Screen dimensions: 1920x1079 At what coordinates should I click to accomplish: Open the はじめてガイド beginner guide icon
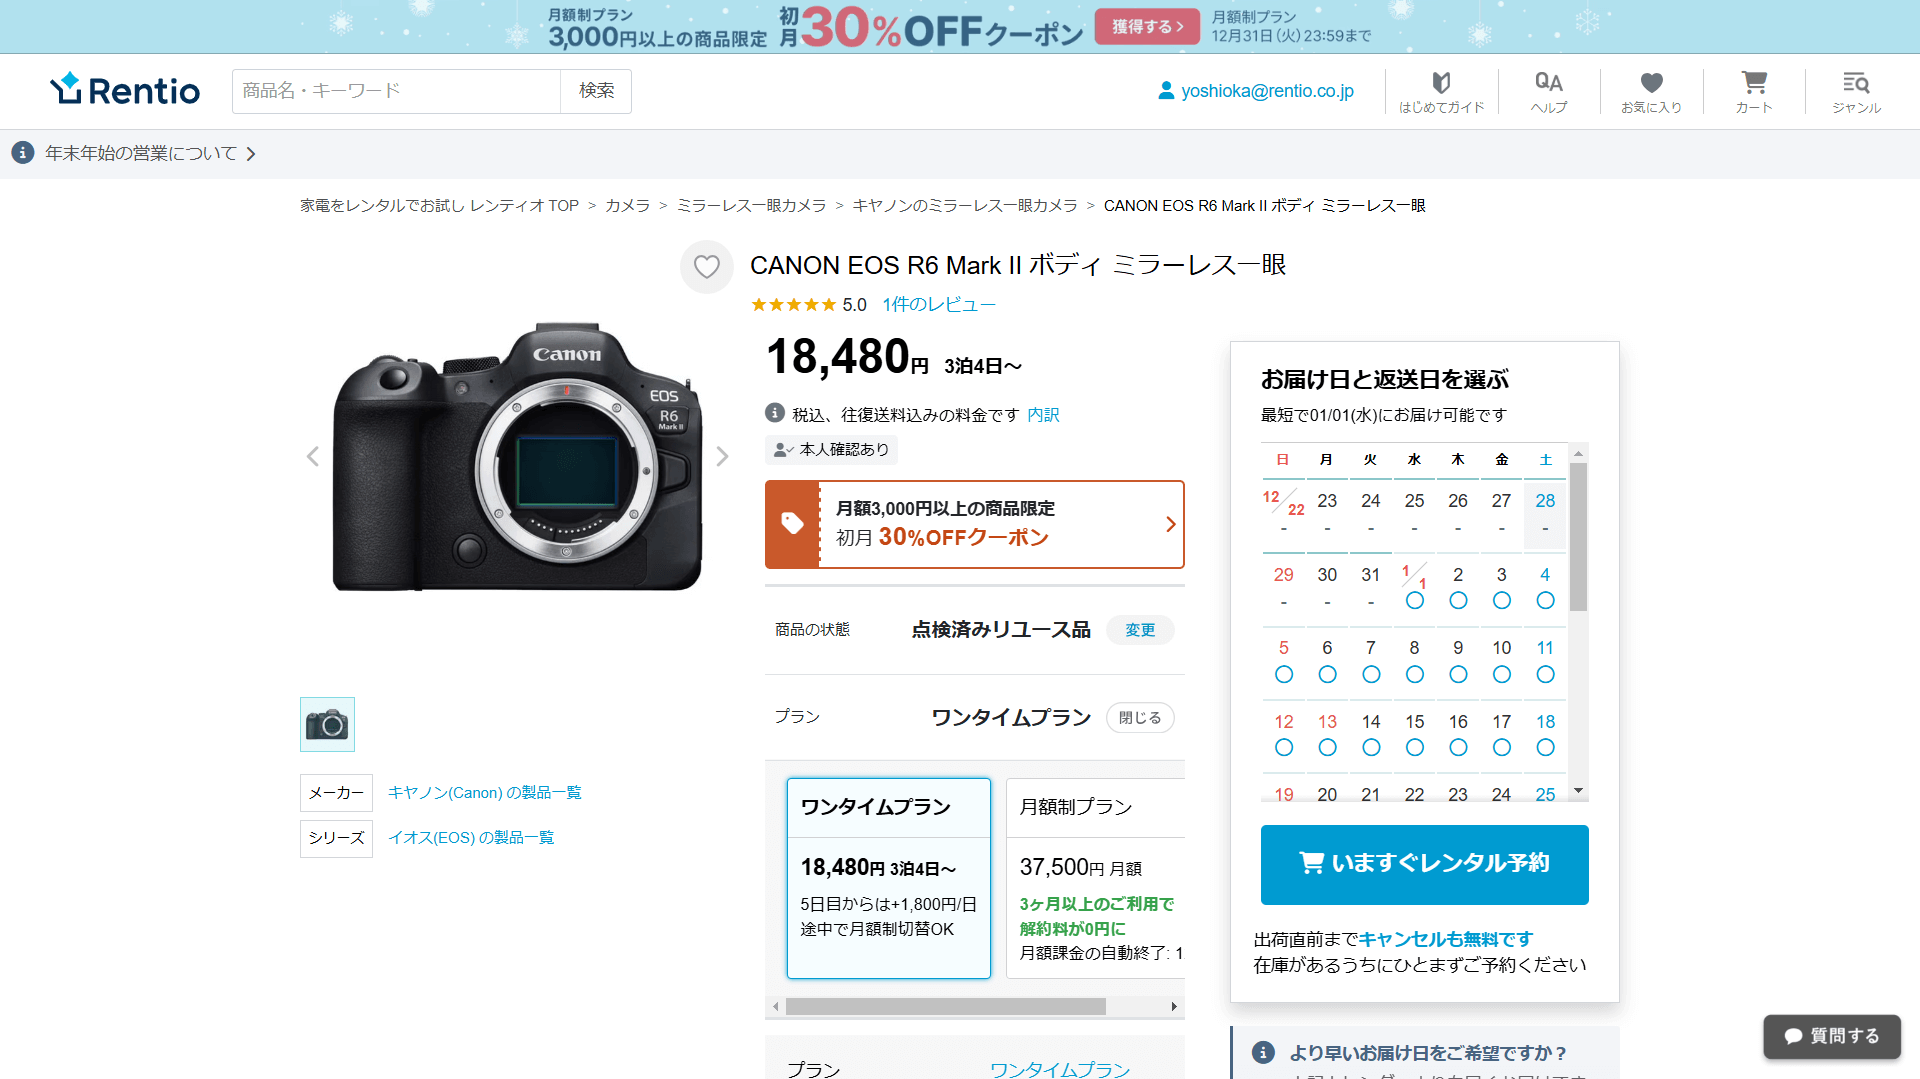1441,92
